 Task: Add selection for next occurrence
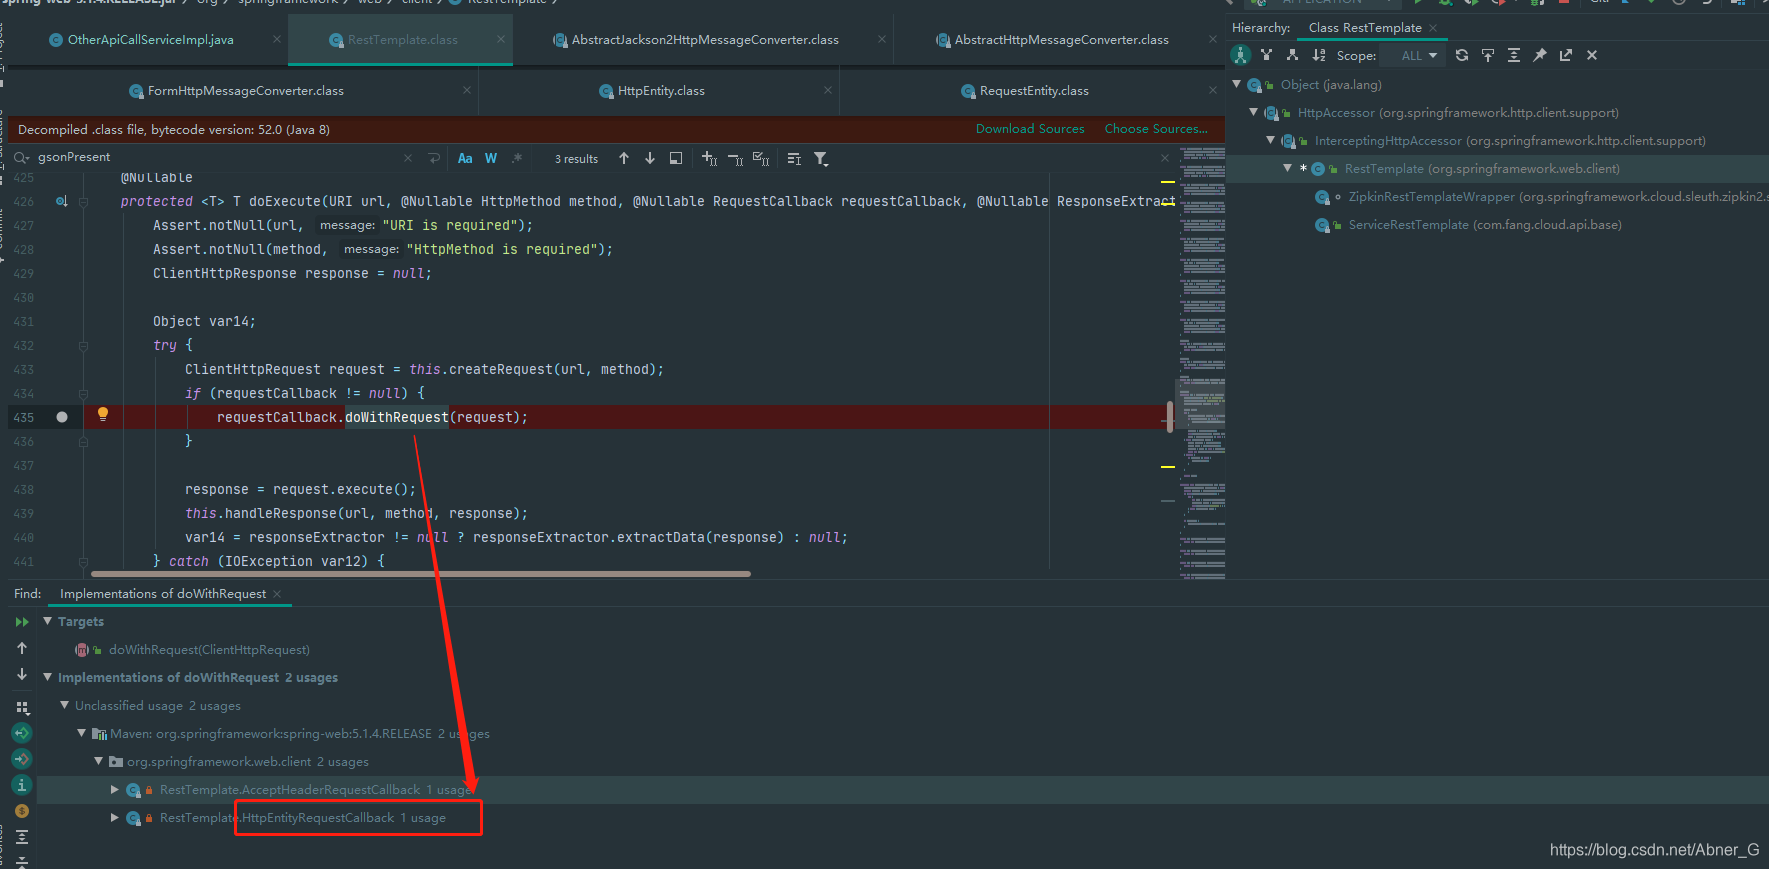709,158
